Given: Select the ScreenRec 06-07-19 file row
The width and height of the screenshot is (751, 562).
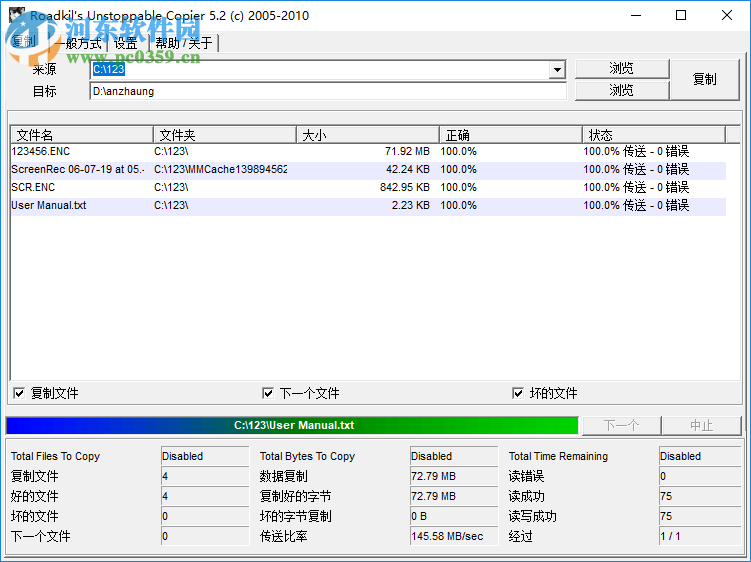Looking at the screenshot, I should pos(368,170).
